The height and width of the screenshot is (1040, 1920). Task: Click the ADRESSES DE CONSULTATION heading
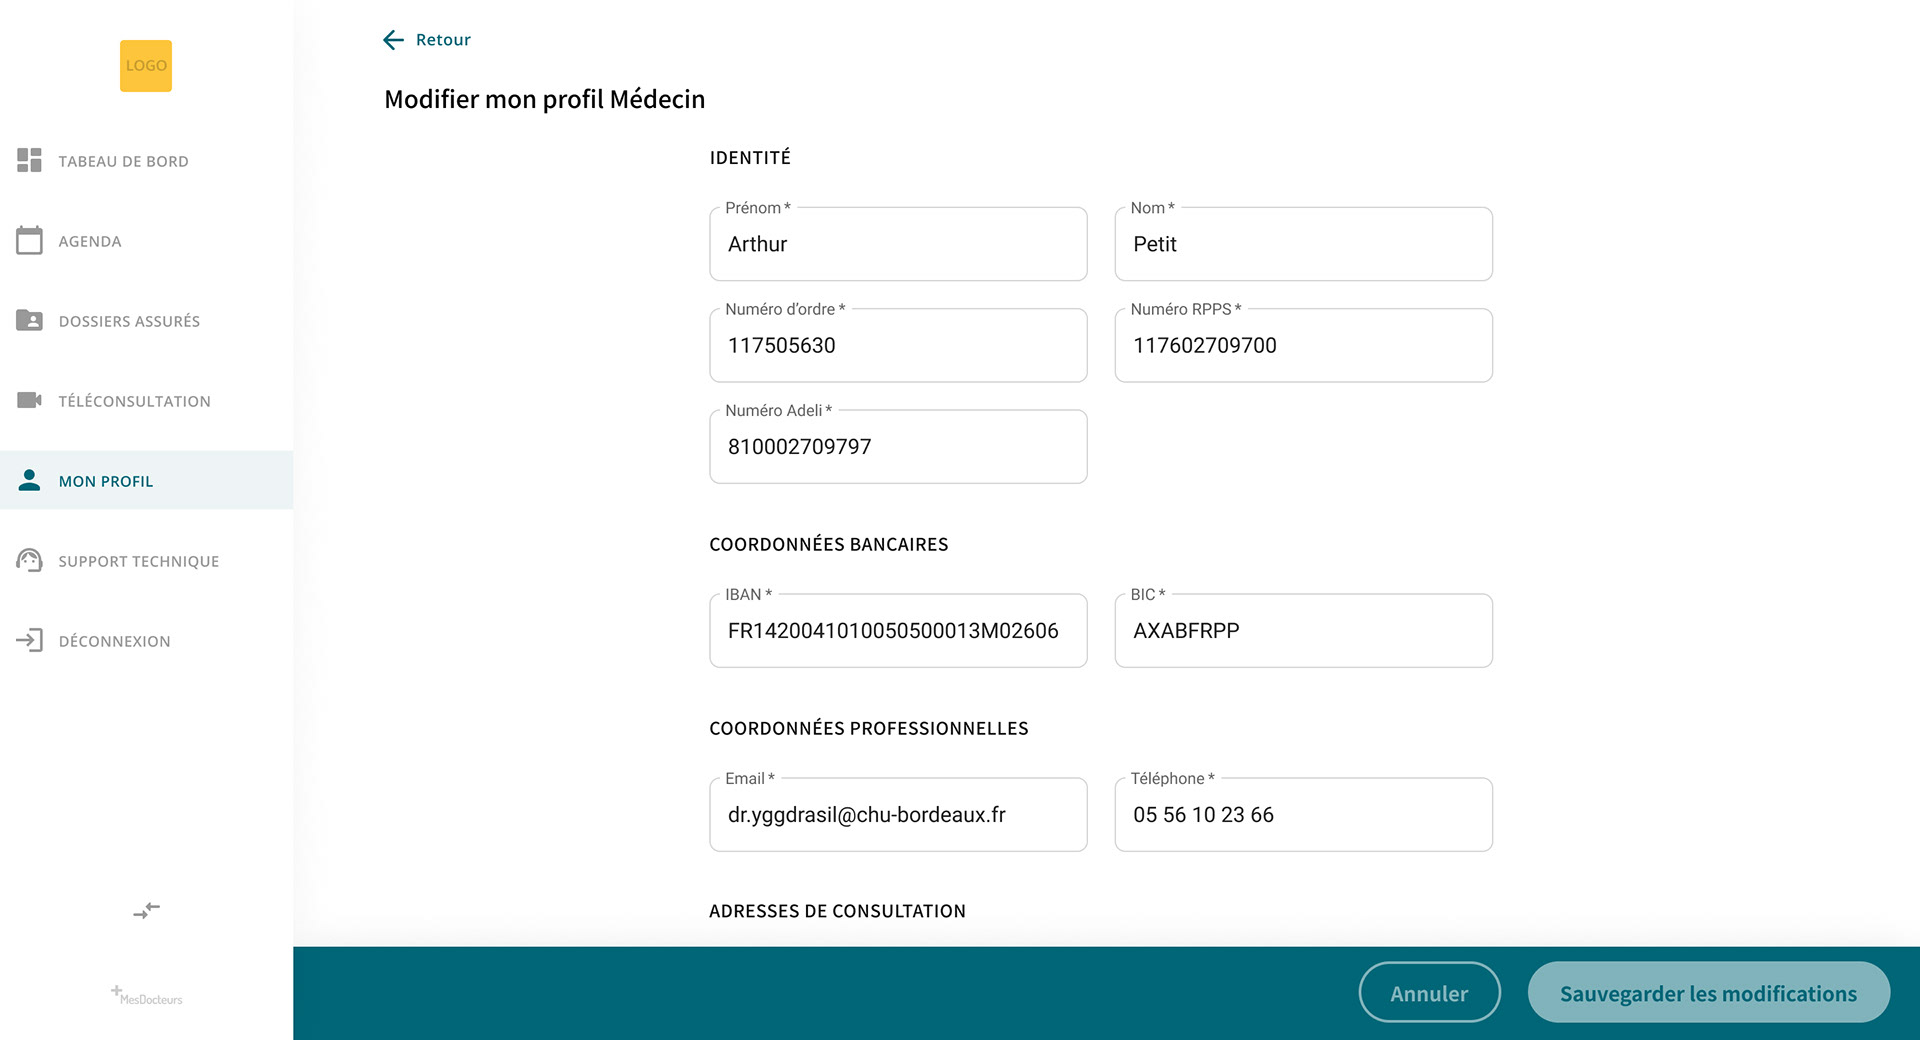(x=837, y=911)
